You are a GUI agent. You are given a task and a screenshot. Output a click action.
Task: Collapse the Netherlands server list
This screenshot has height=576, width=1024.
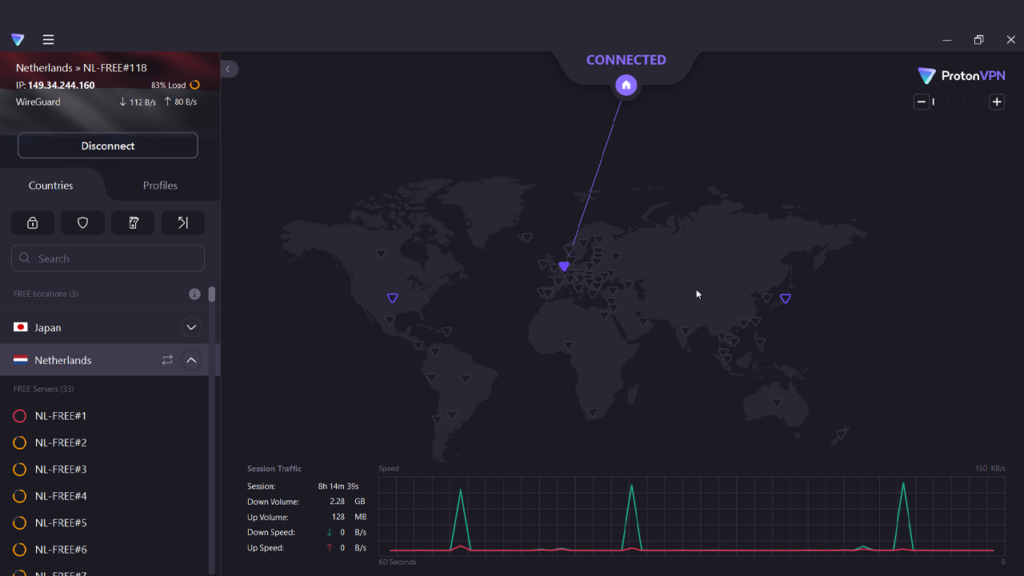pyautogui.click(x=191, y=360)
